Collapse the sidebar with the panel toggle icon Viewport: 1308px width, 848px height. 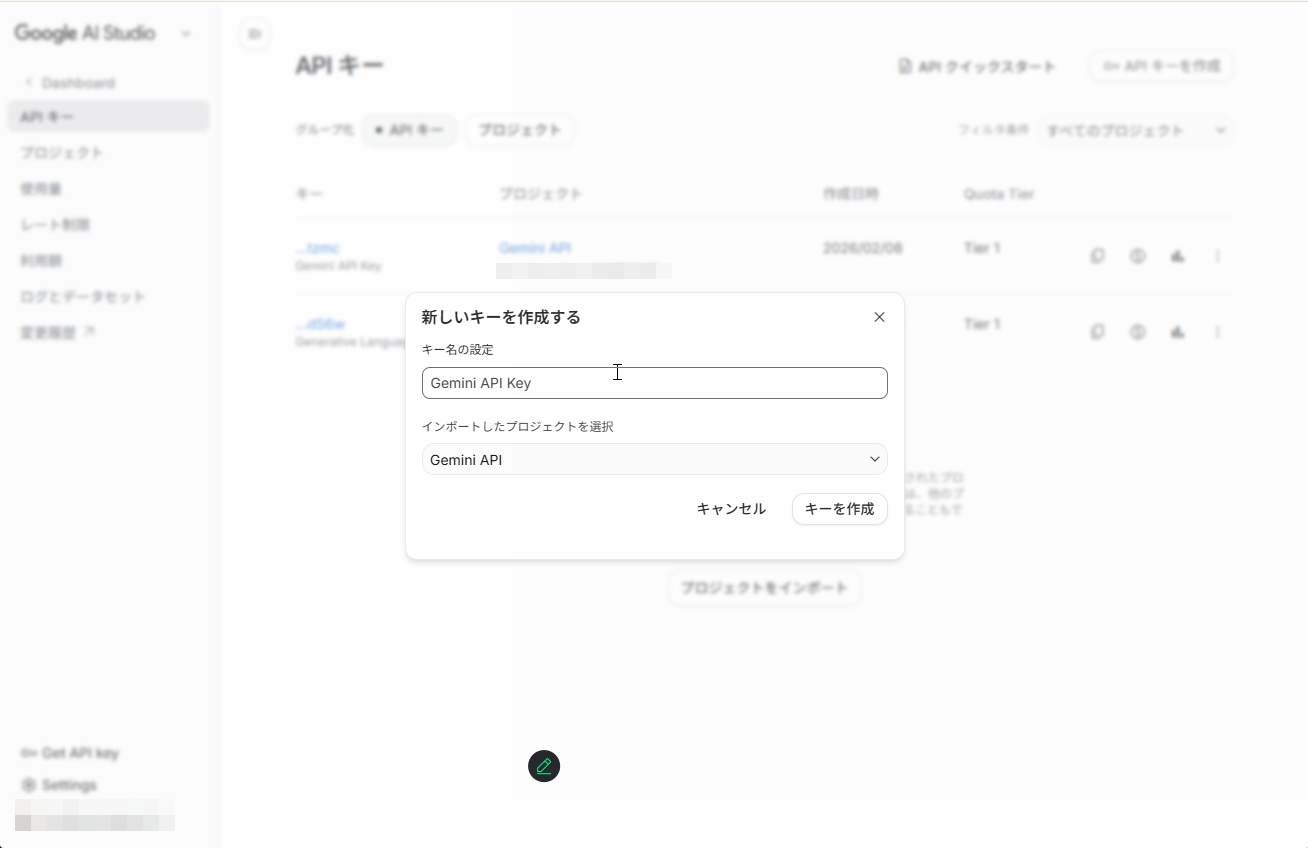(x=255, y=33)
